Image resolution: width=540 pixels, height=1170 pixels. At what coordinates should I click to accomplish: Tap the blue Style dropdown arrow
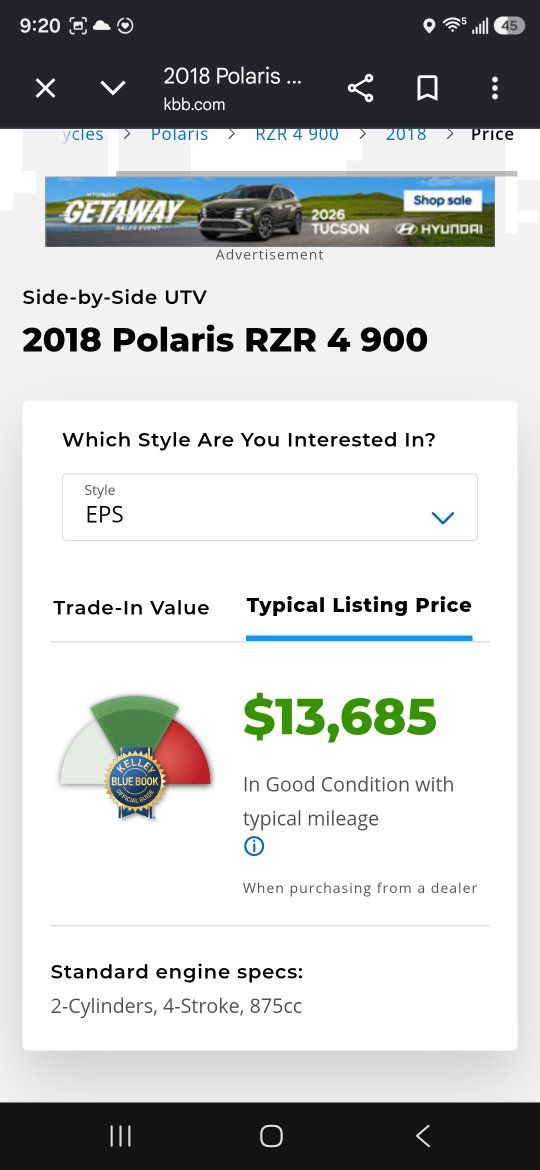point(443,517)
